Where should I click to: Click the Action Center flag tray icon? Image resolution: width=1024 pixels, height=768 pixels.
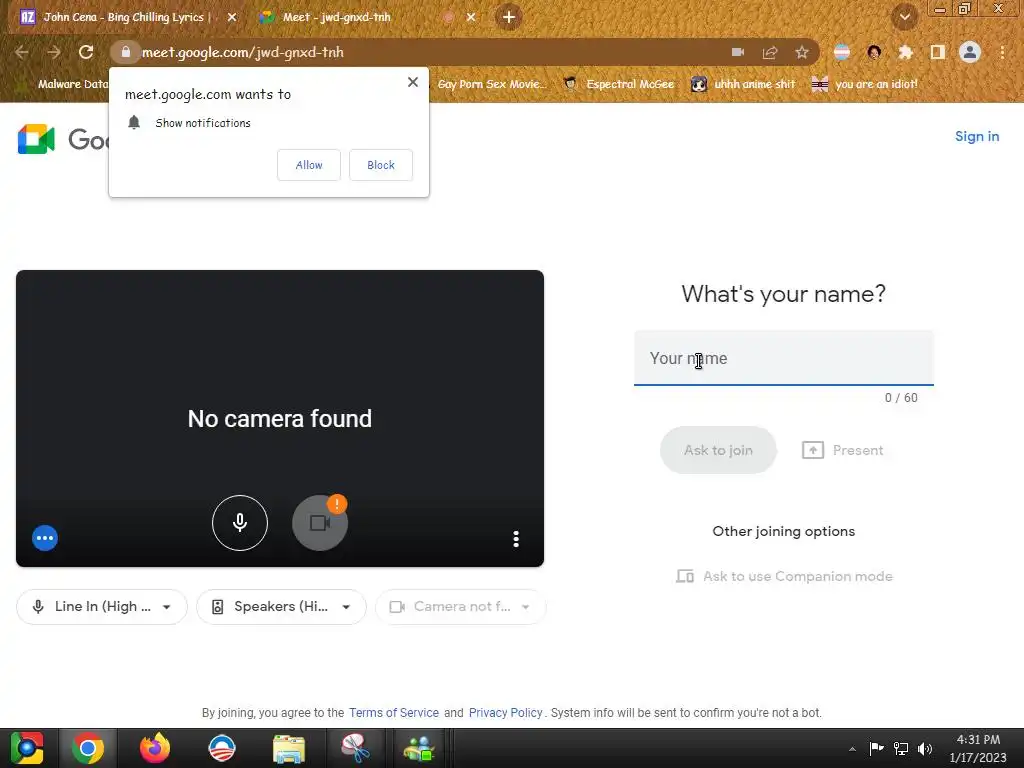[876, 748]
